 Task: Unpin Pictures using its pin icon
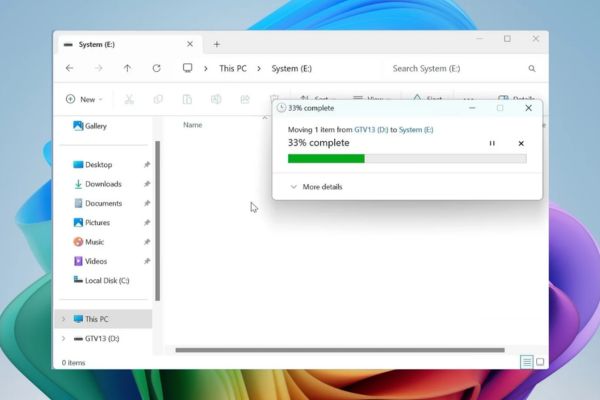(x=147, y=222)
